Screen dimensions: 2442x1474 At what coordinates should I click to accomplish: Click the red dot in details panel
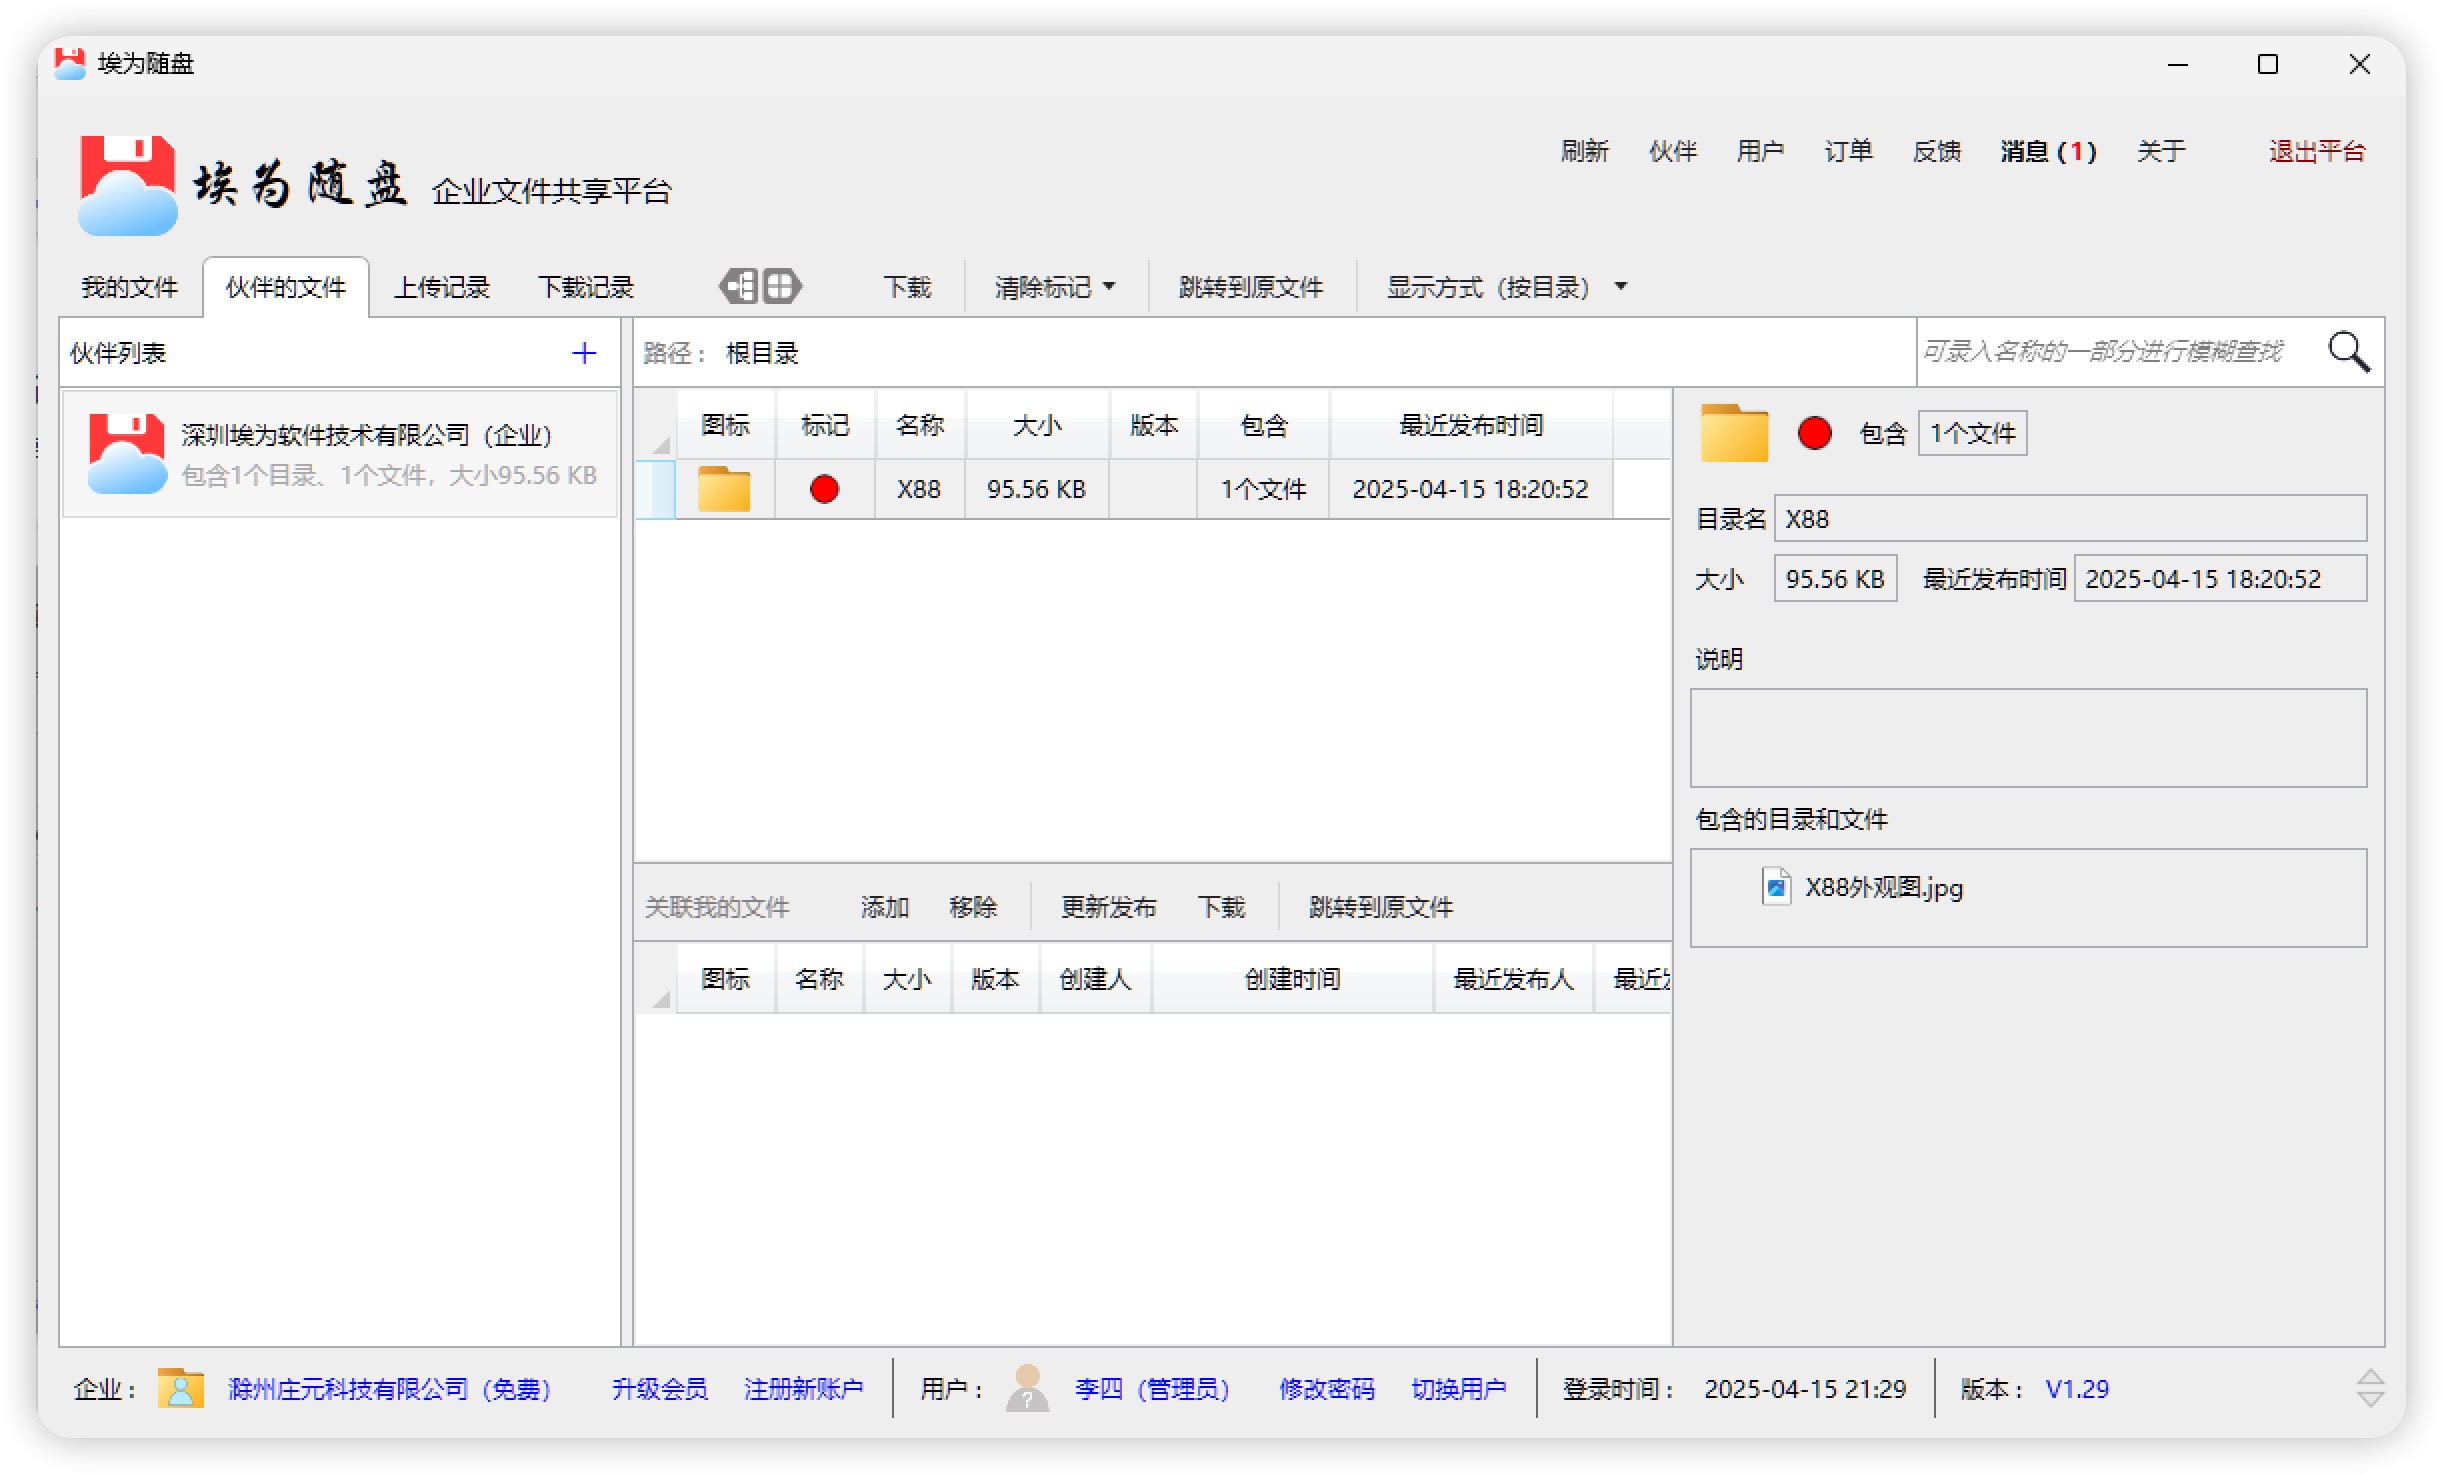[1814, 433]
